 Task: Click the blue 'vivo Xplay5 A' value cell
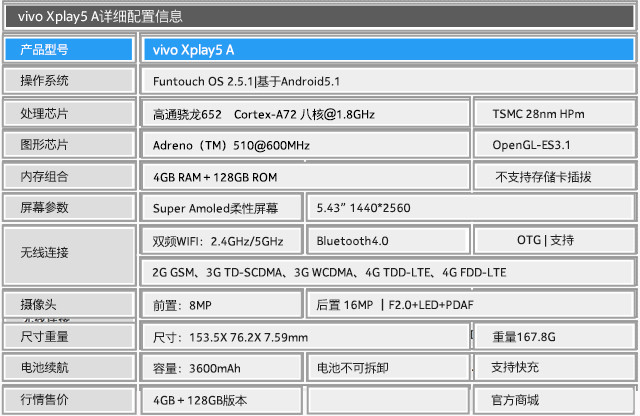pyautogui.click(x=388, y=50)
